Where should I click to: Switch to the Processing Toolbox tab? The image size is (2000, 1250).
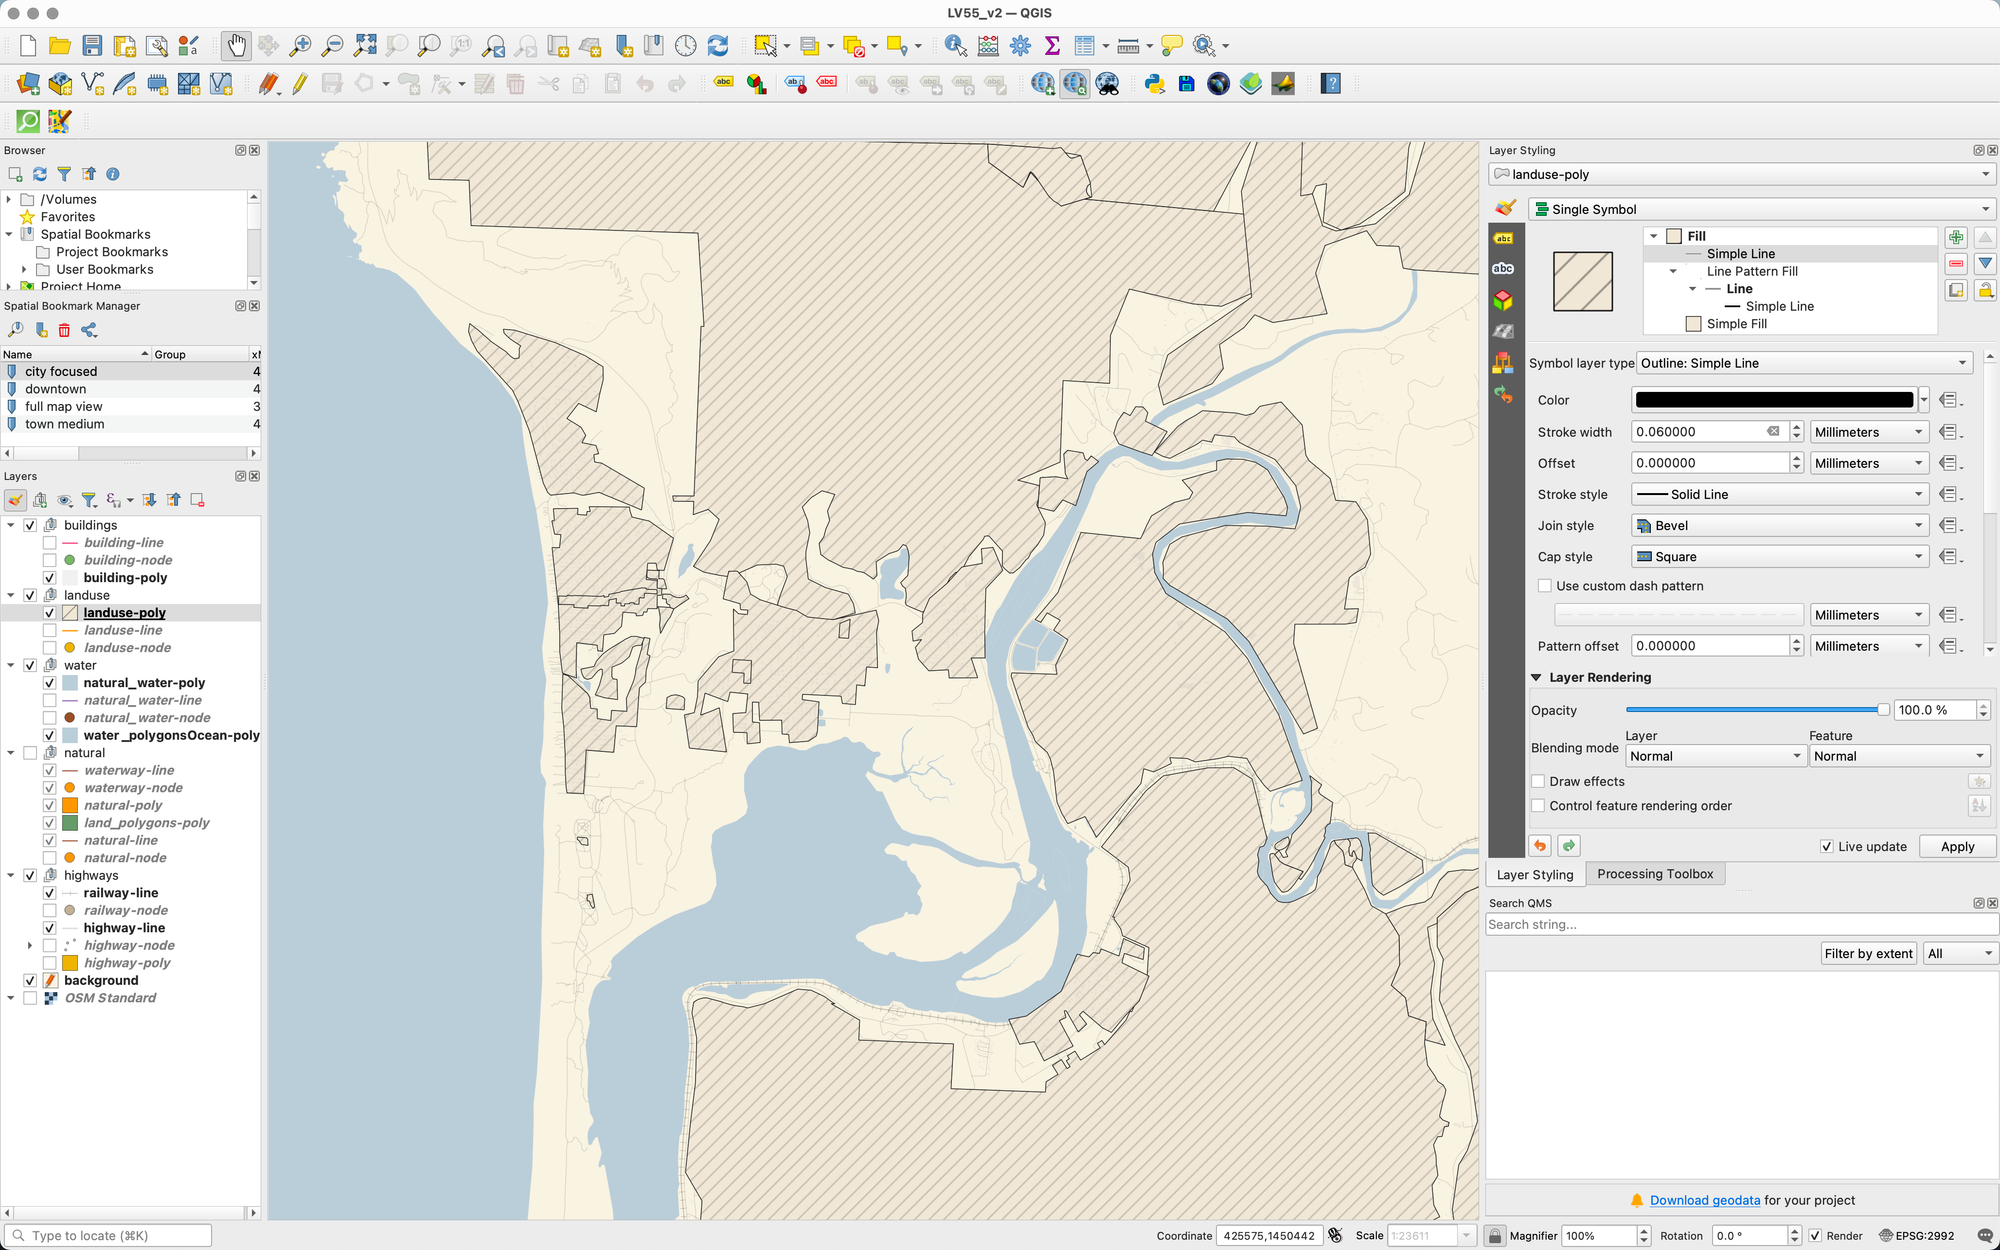[x=1654, y=874]
